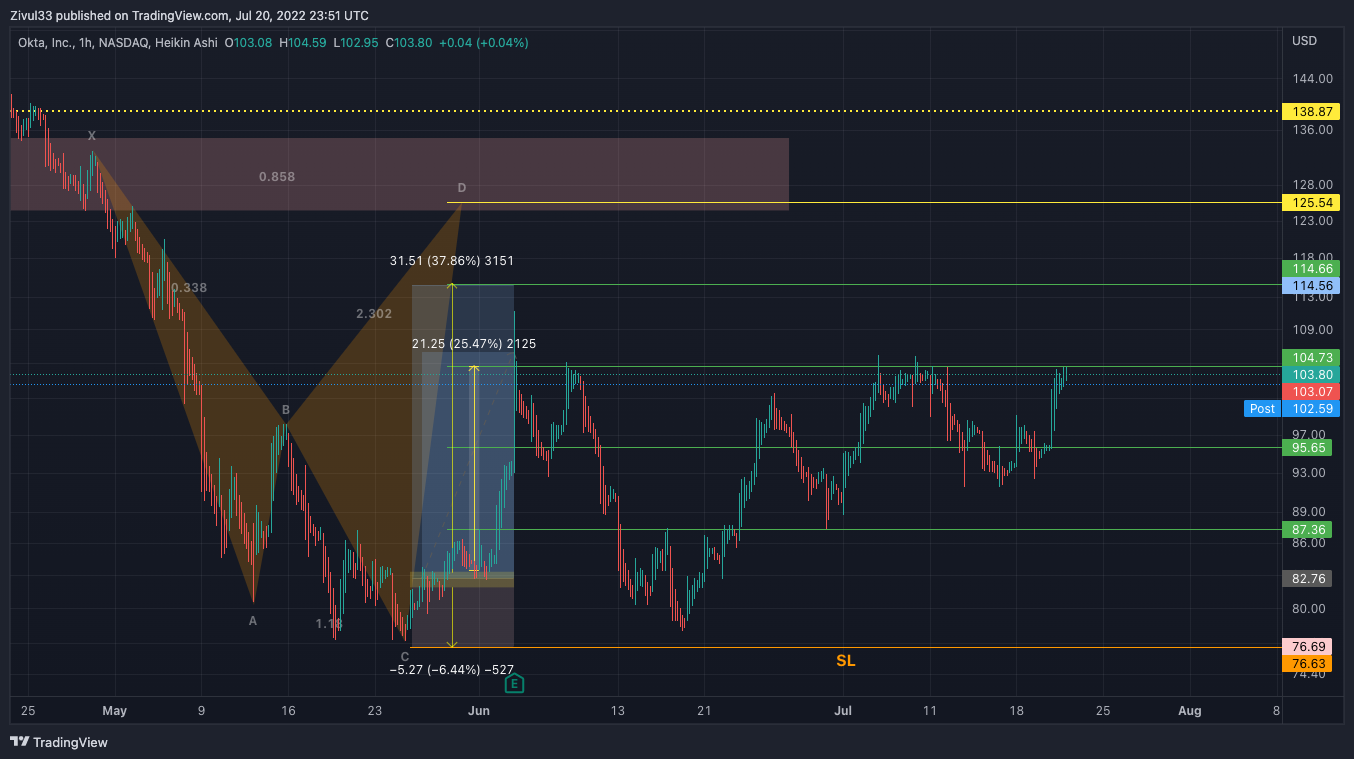Screen dimensions: 1354x759
Task: Click the 13 date label on time axis
Action: pyautogui.click(x=618, y=711)
